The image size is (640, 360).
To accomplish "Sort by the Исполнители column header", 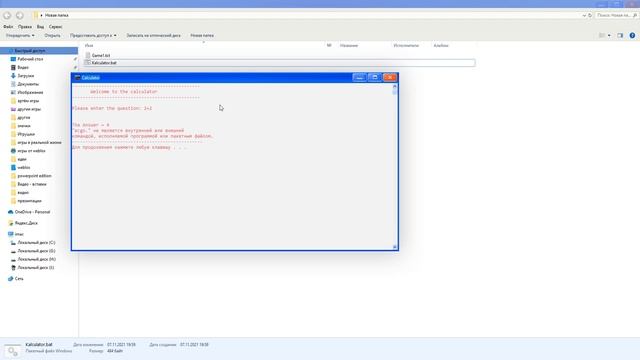I will pos(406,46).
